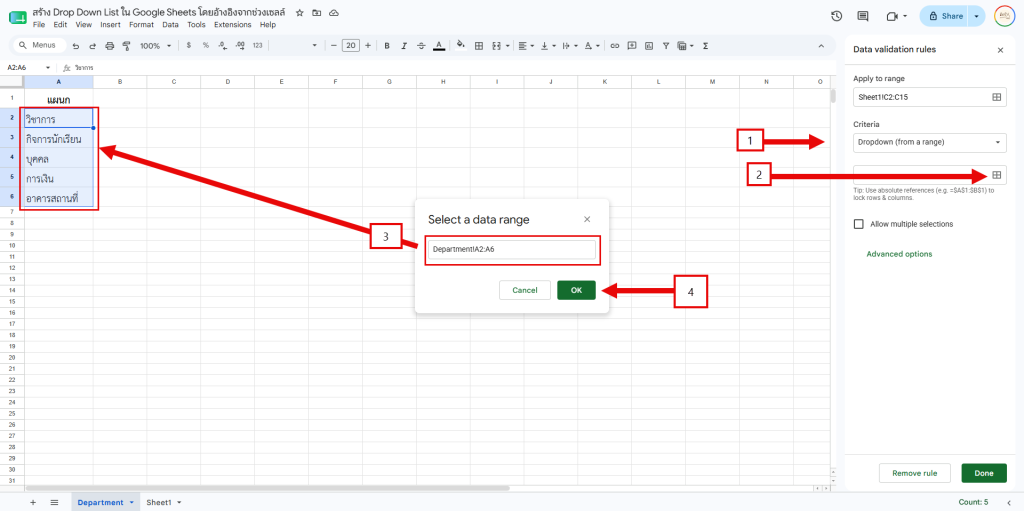
Task: Open the Data menu
Action: tap(170, 25)
